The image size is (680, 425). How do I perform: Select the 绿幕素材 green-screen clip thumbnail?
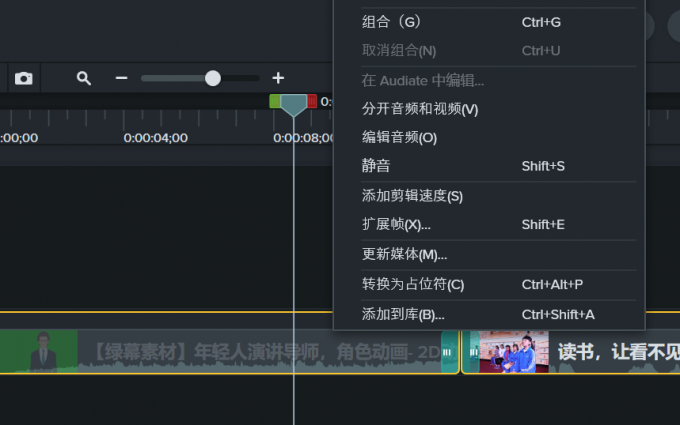click(x=40, y=352)
